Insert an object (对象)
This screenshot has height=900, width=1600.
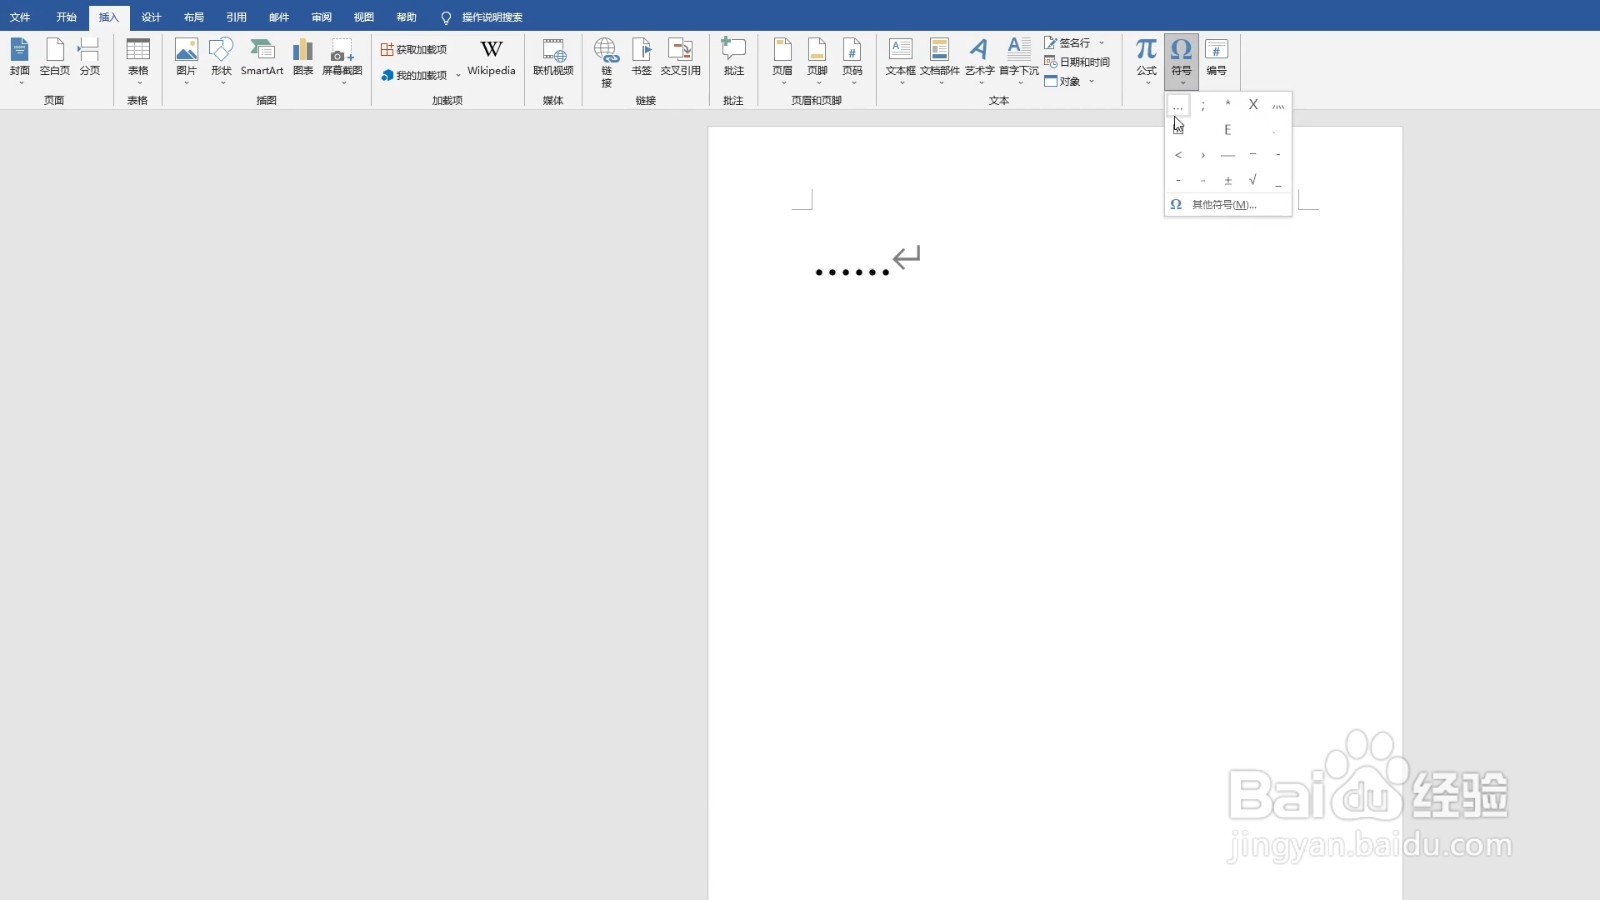click(x=1063, y=81)
